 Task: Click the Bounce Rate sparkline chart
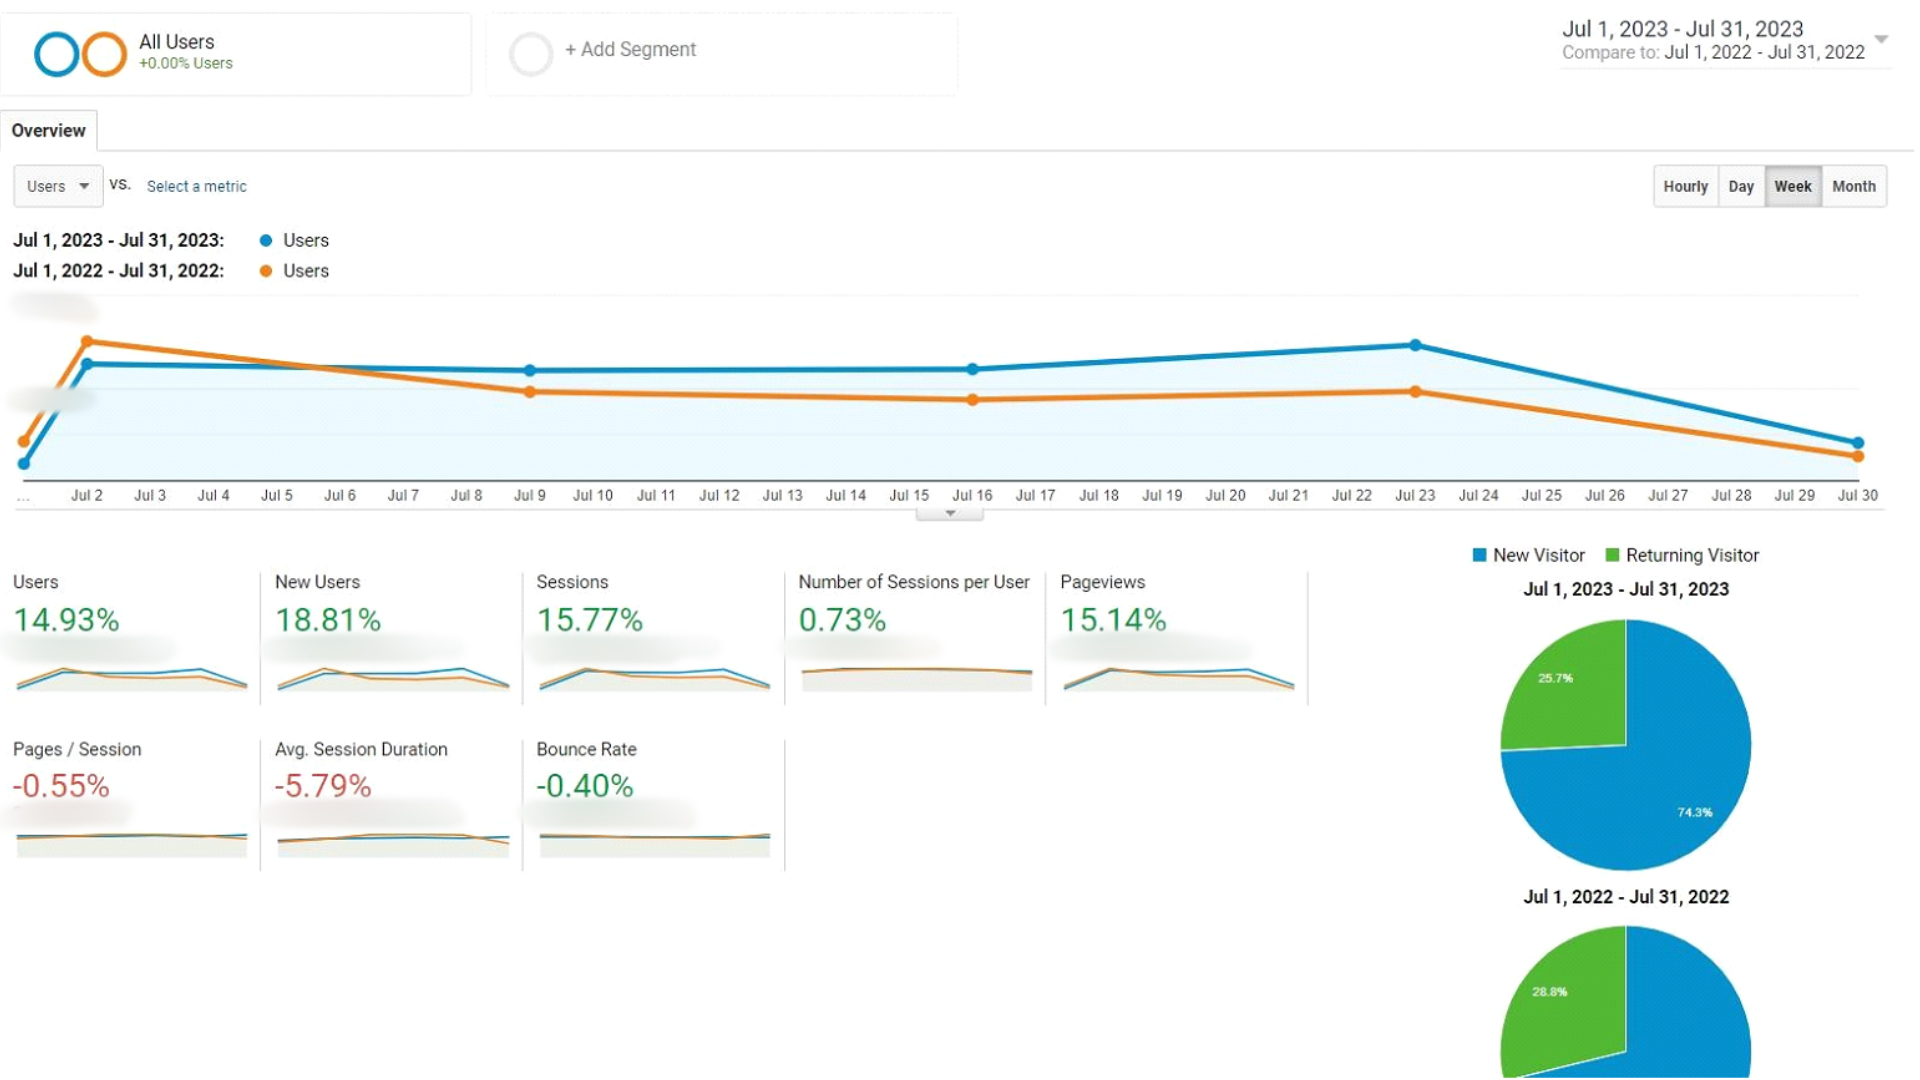click(655, 843)
